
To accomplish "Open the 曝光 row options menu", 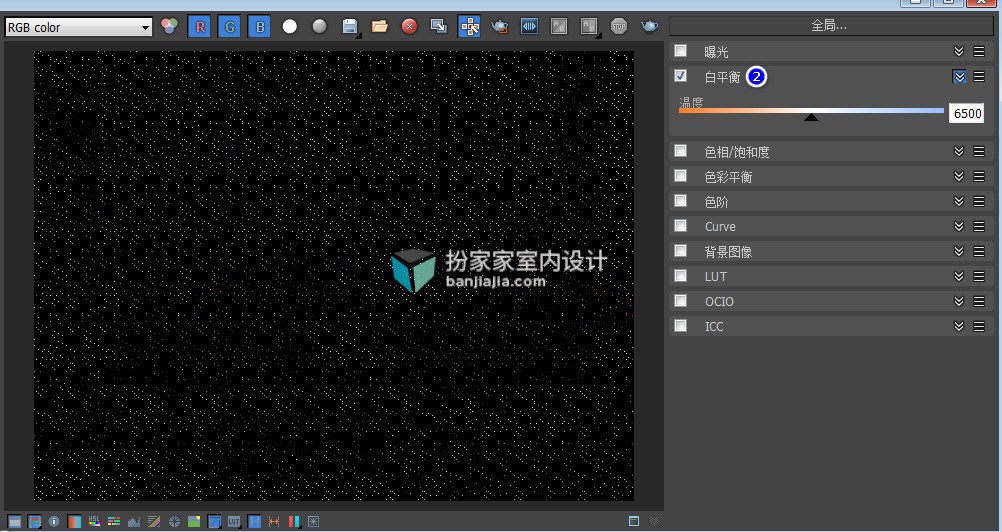I will [x=978, y=52].
